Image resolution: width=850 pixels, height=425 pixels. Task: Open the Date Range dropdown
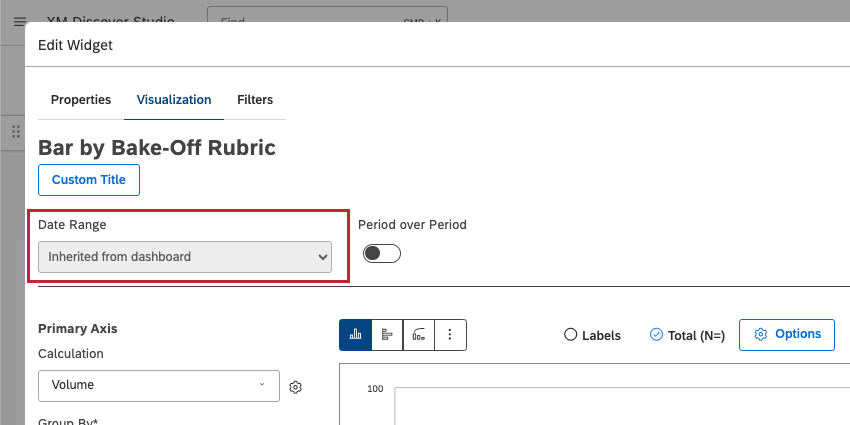click(x=185, y=257)
